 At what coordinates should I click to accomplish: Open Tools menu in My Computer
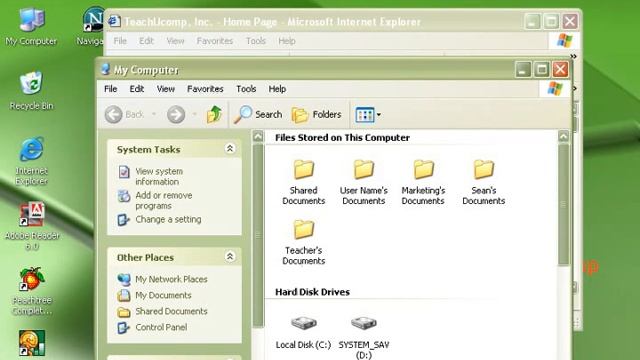(x=246, y=89)
